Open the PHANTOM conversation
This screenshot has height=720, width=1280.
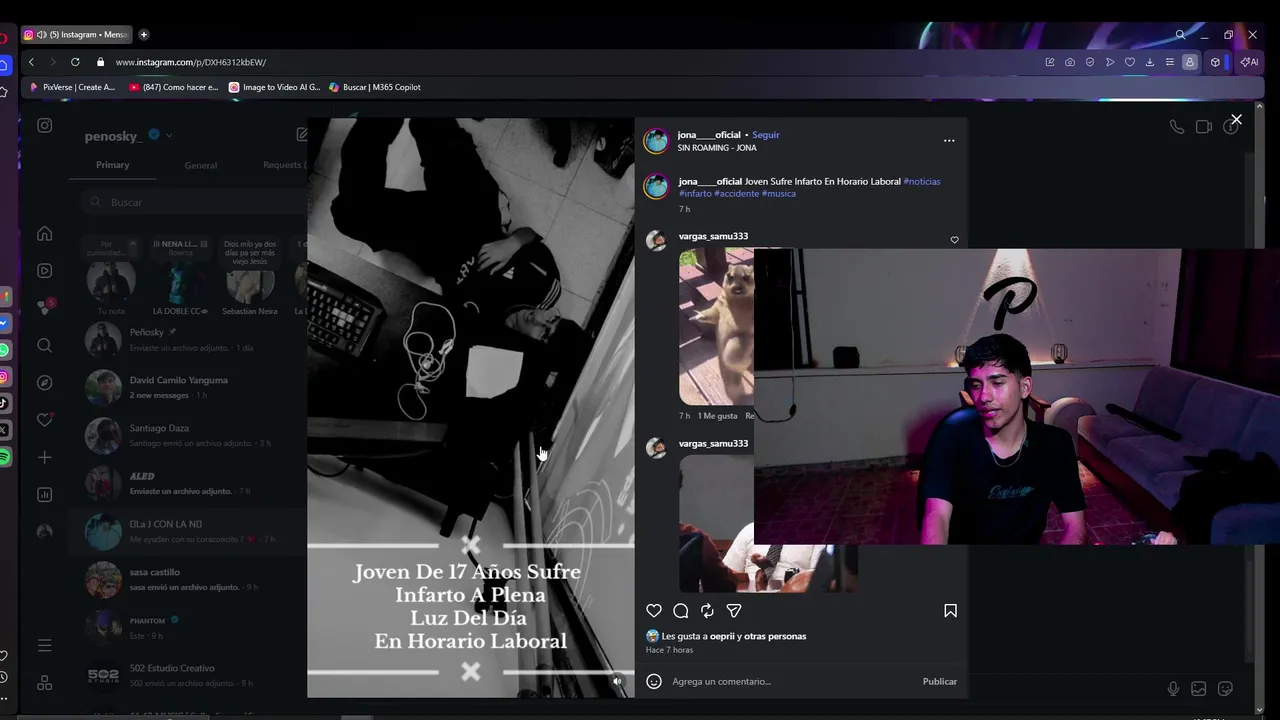pos(188,627)
